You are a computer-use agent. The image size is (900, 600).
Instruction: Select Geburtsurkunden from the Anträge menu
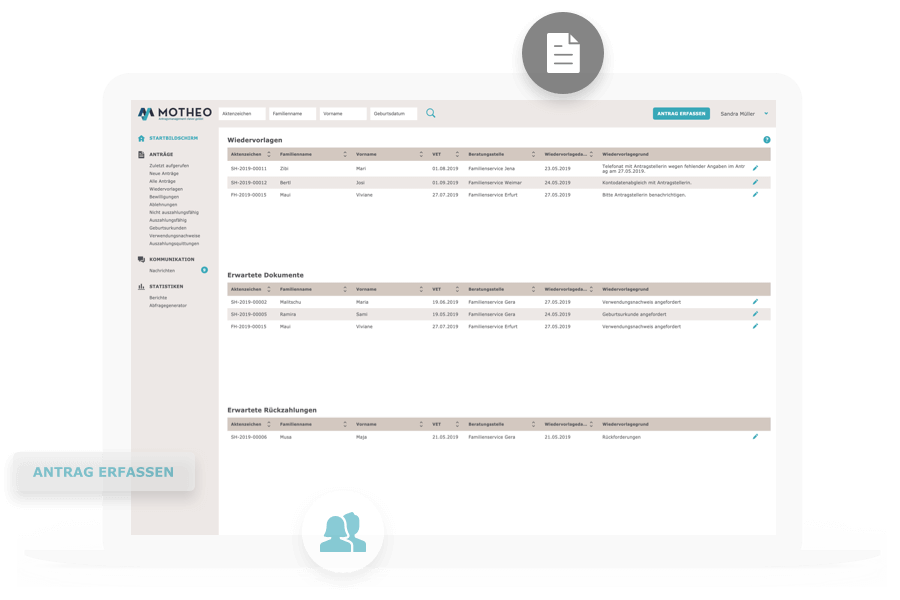168,228
